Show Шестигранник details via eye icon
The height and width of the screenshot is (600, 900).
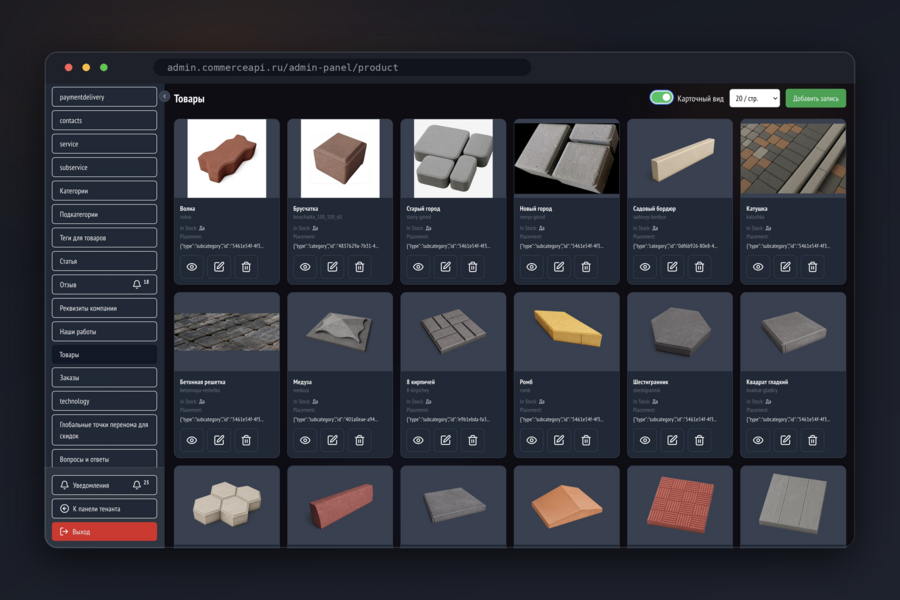click(645, 440)
